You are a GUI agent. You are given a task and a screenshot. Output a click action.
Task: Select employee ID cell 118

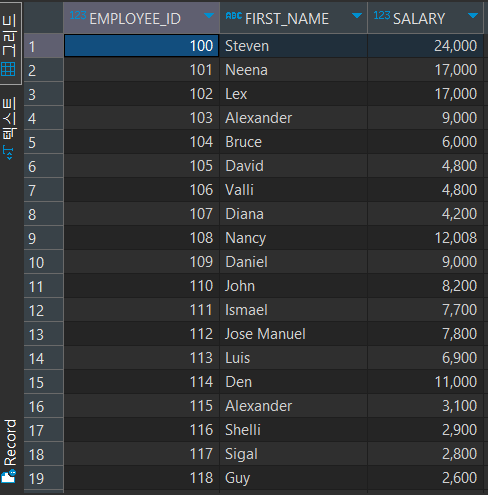141,478
